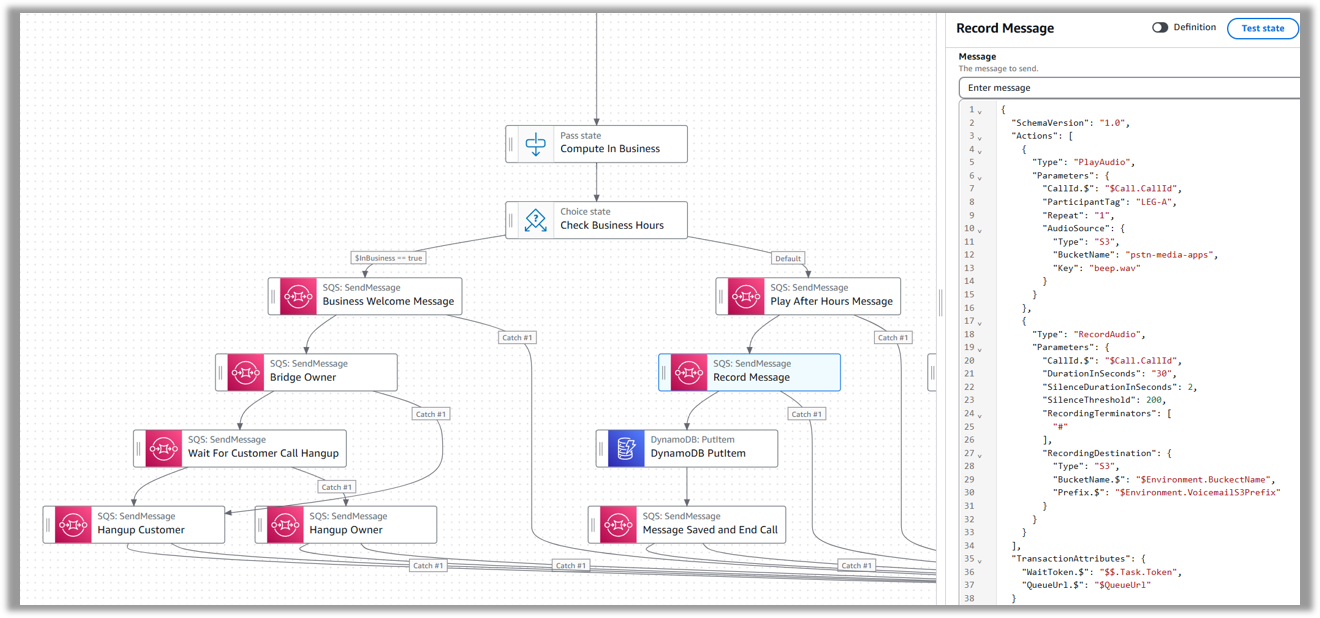Click the SQS icon on Hangup Customer state
The width and height of the screenshot is (1320, 618).
click(x=71, y=524)
